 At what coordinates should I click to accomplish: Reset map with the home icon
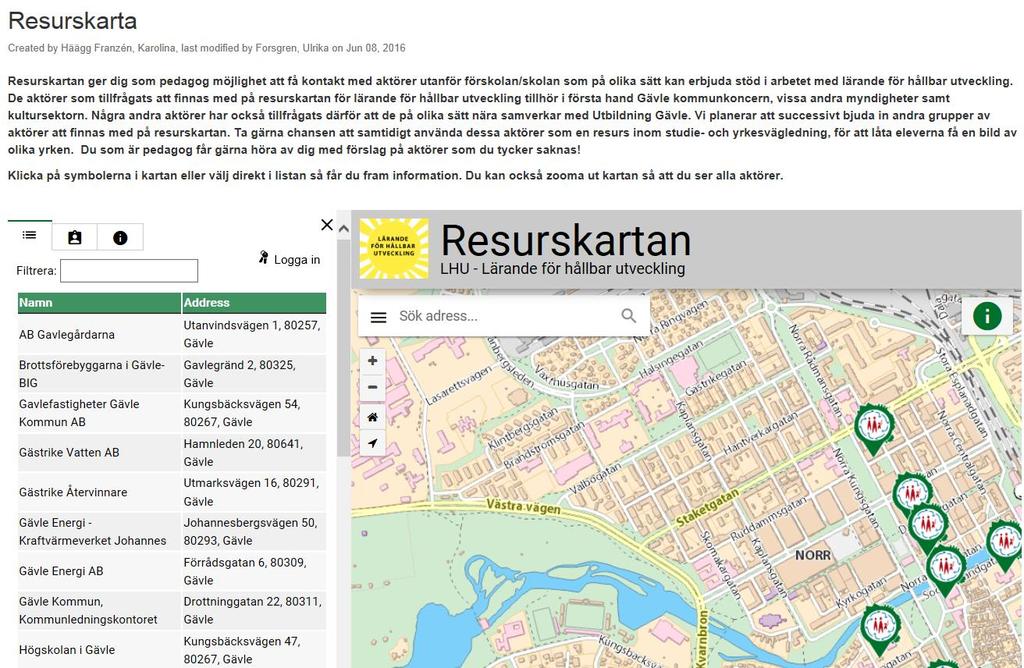[372, 417]
